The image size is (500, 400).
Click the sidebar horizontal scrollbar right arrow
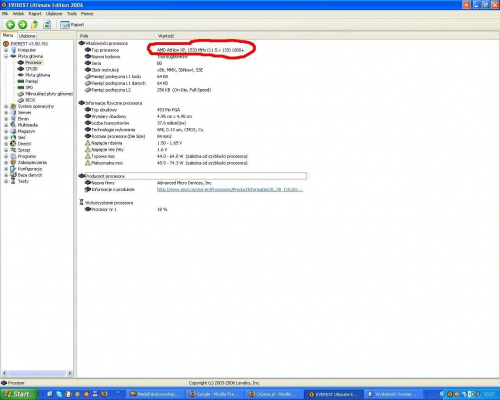[x=70, y=373]
